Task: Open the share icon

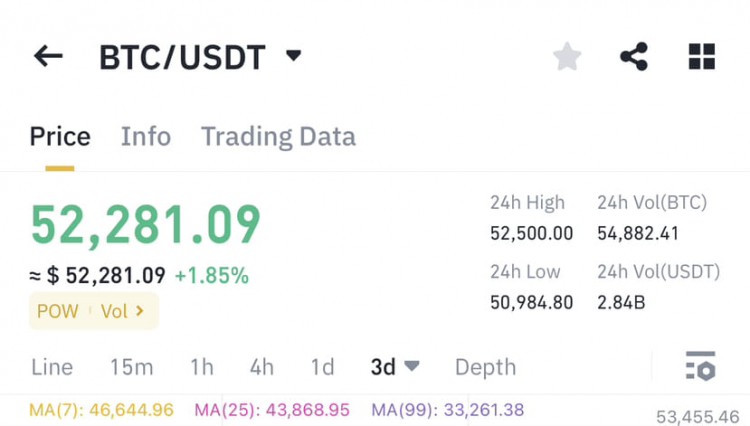Action: coord(634,56)
